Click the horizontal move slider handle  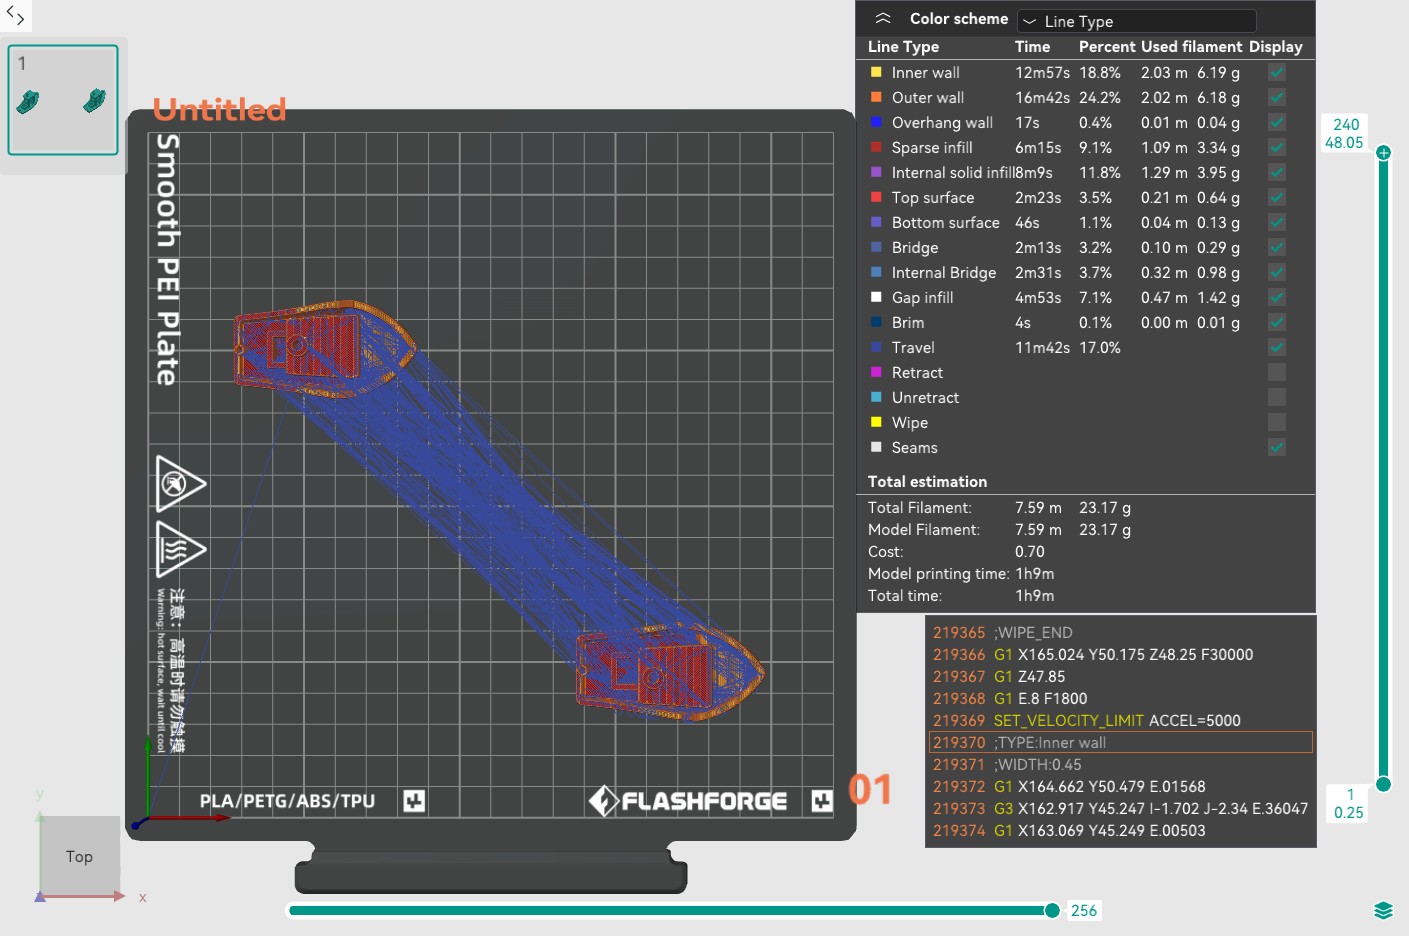click(1052, 910)
